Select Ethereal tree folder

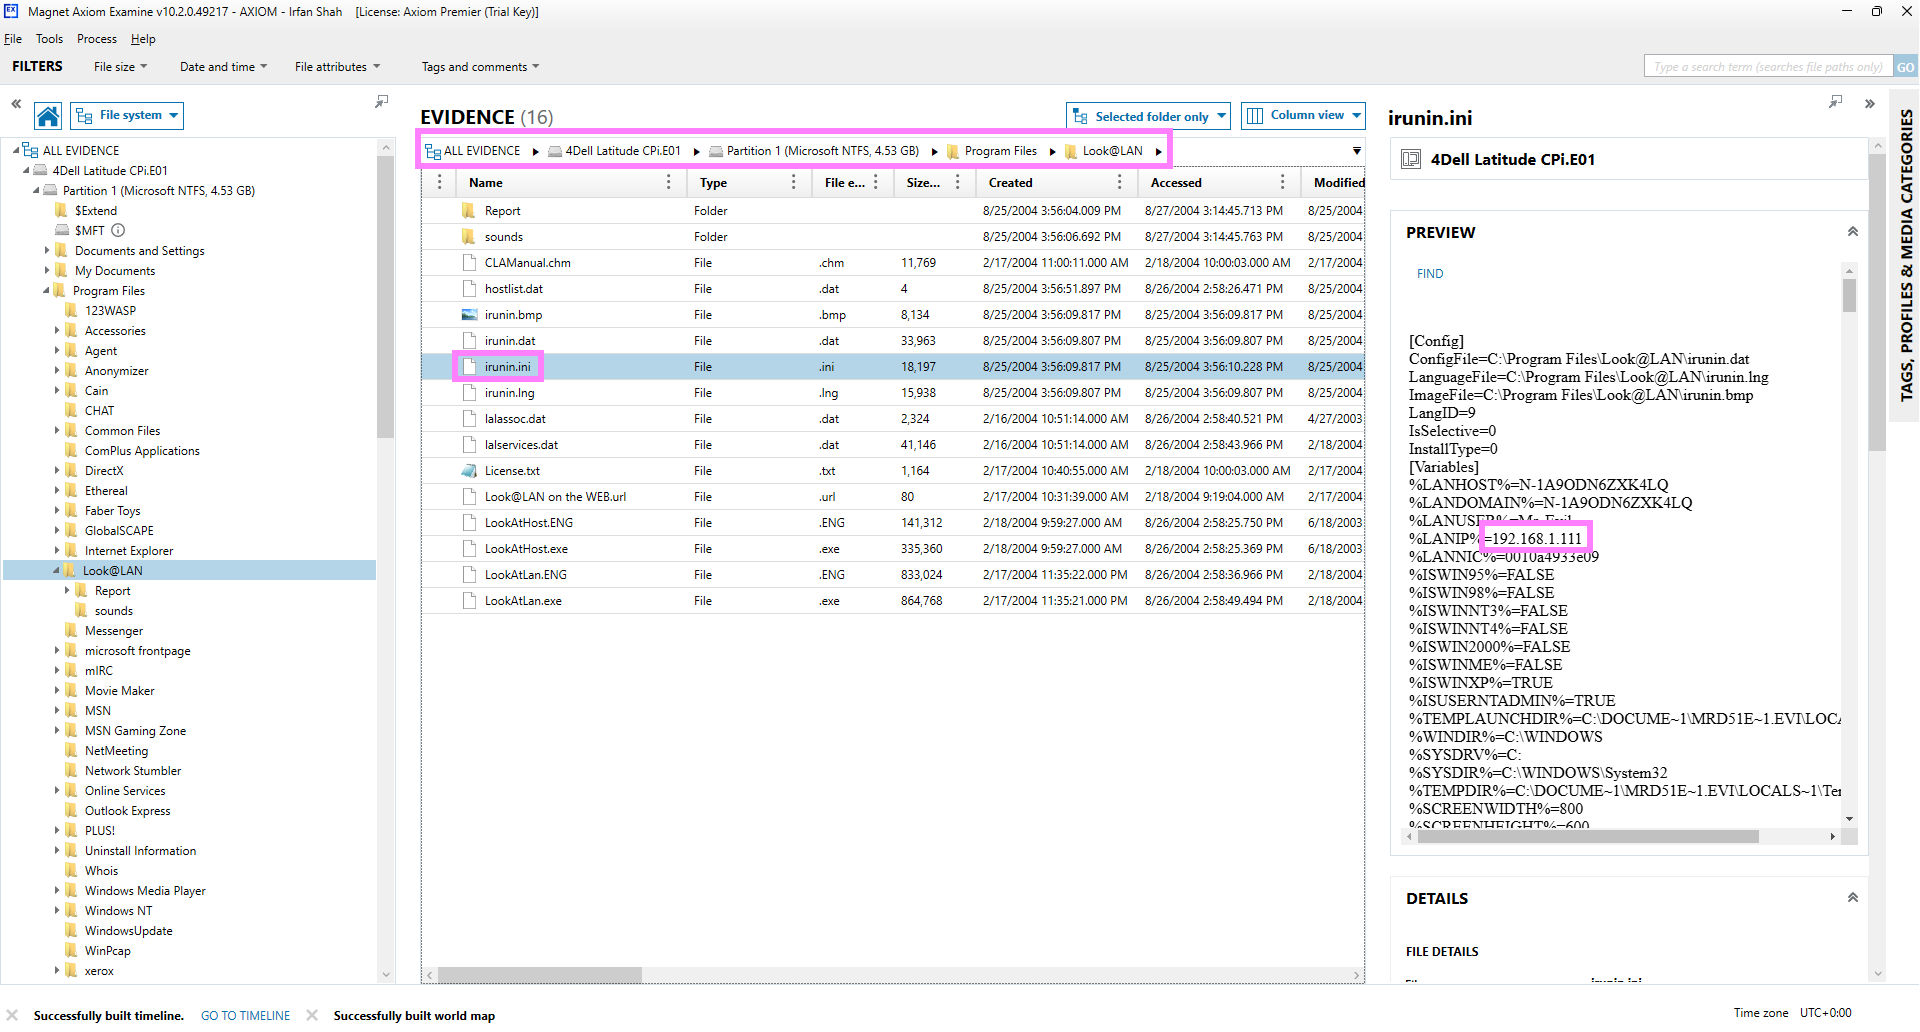[x=106, y=490]
